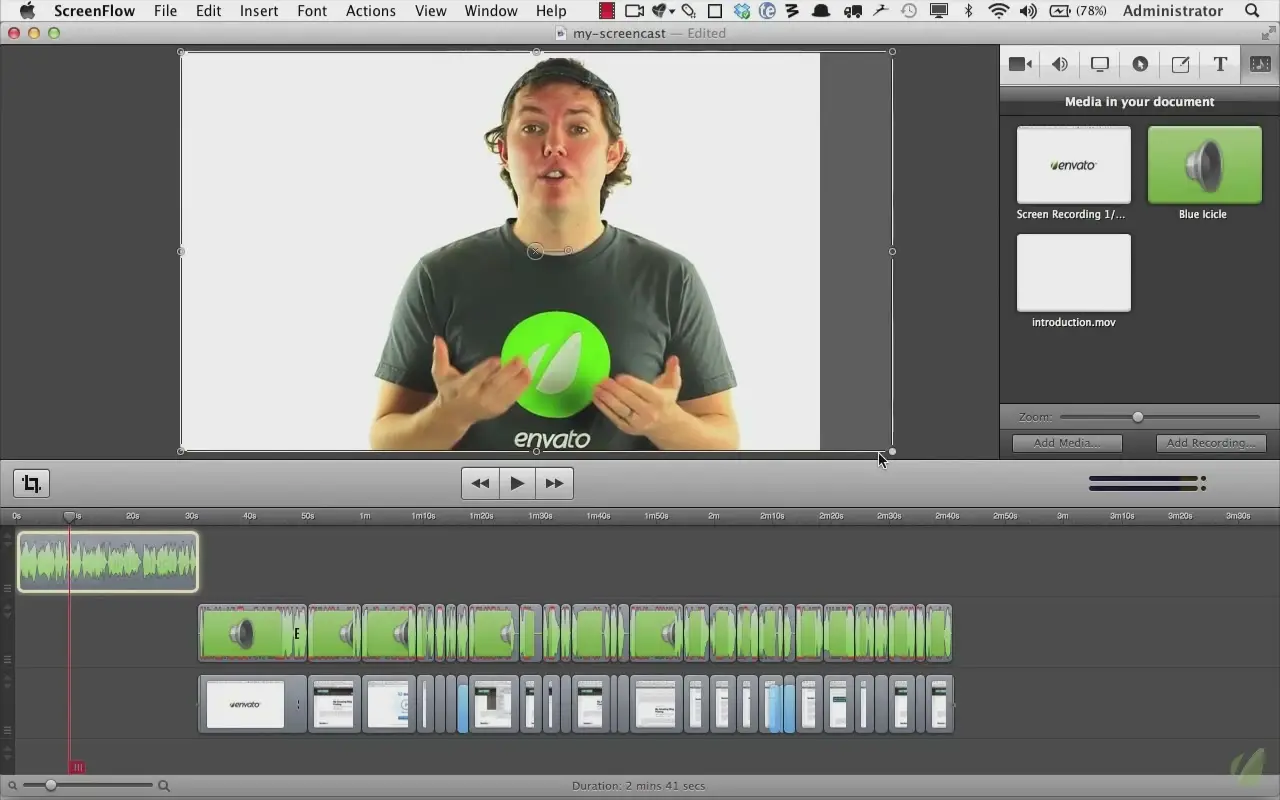Click the "Duration: 2 mins 41 secs" status text
The image size is (1280, 800).
(x=638, y=786)
